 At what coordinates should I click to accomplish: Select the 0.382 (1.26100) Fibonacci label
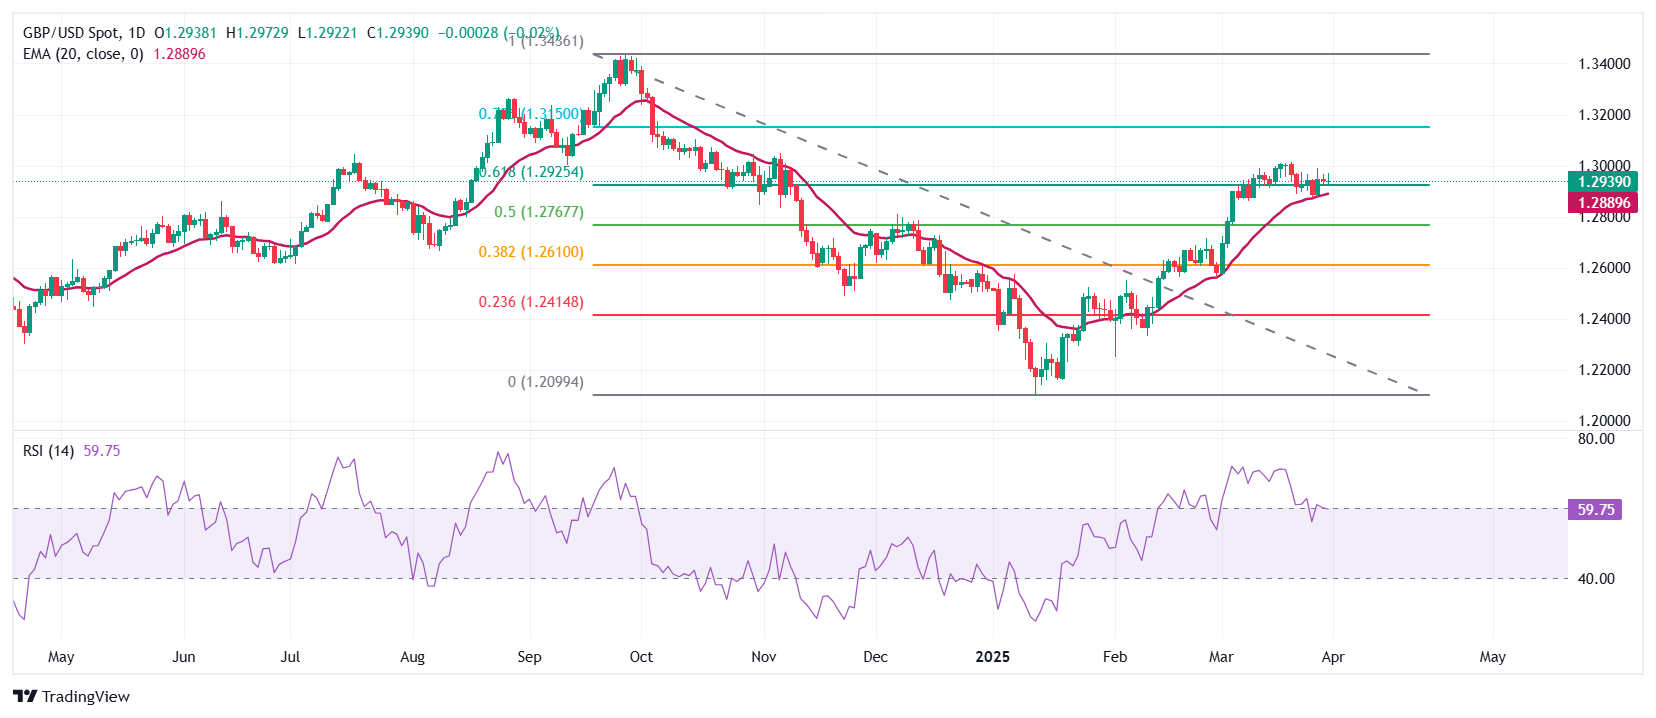coord(530,252)
